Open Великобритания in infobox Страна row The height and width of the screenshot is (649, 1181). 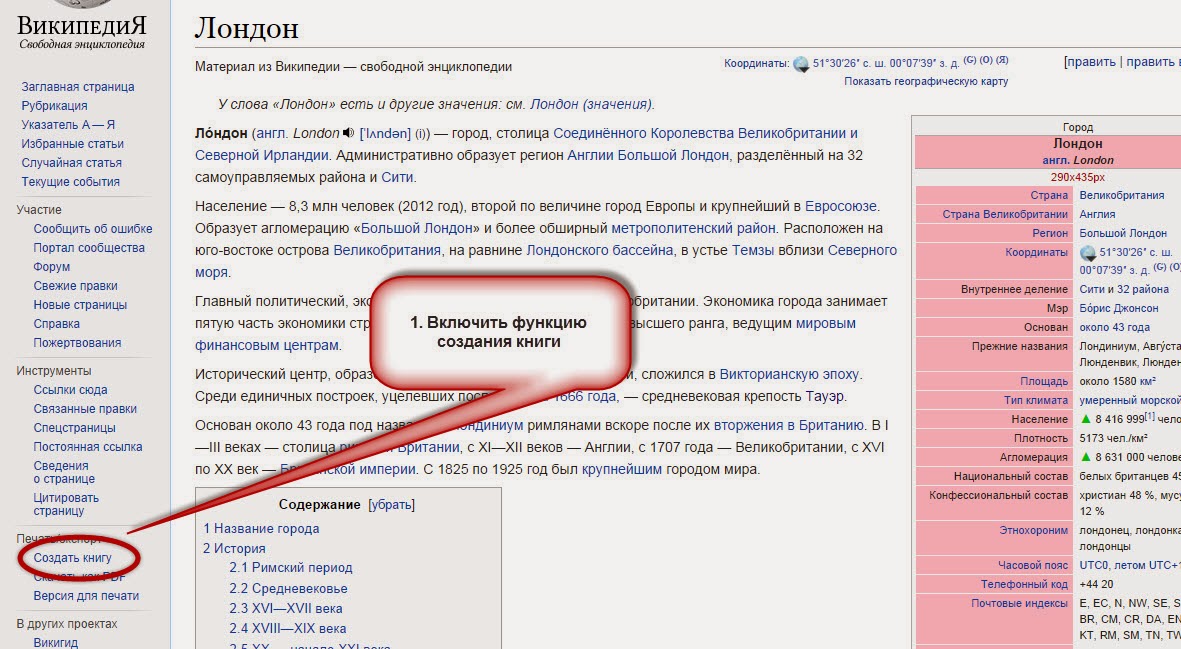click(1121, 195)
